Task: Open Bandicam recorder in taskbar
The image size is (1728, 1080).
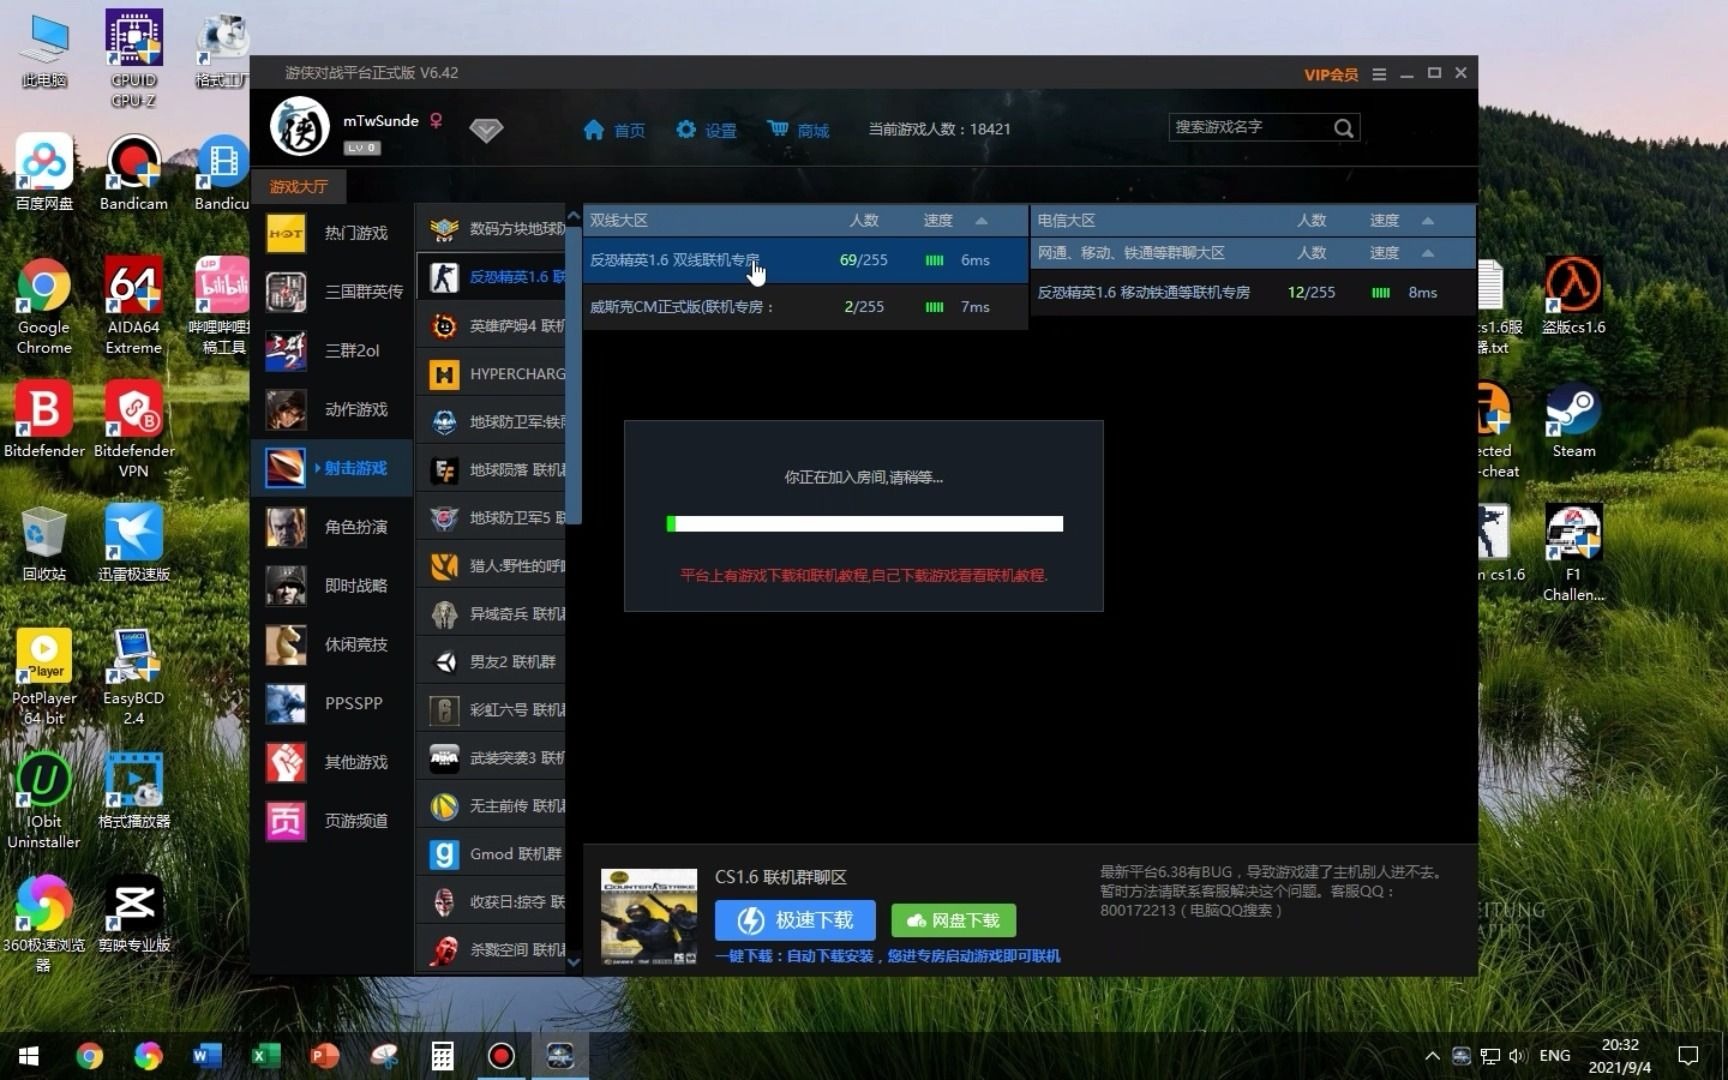Action: point(501,1056)
